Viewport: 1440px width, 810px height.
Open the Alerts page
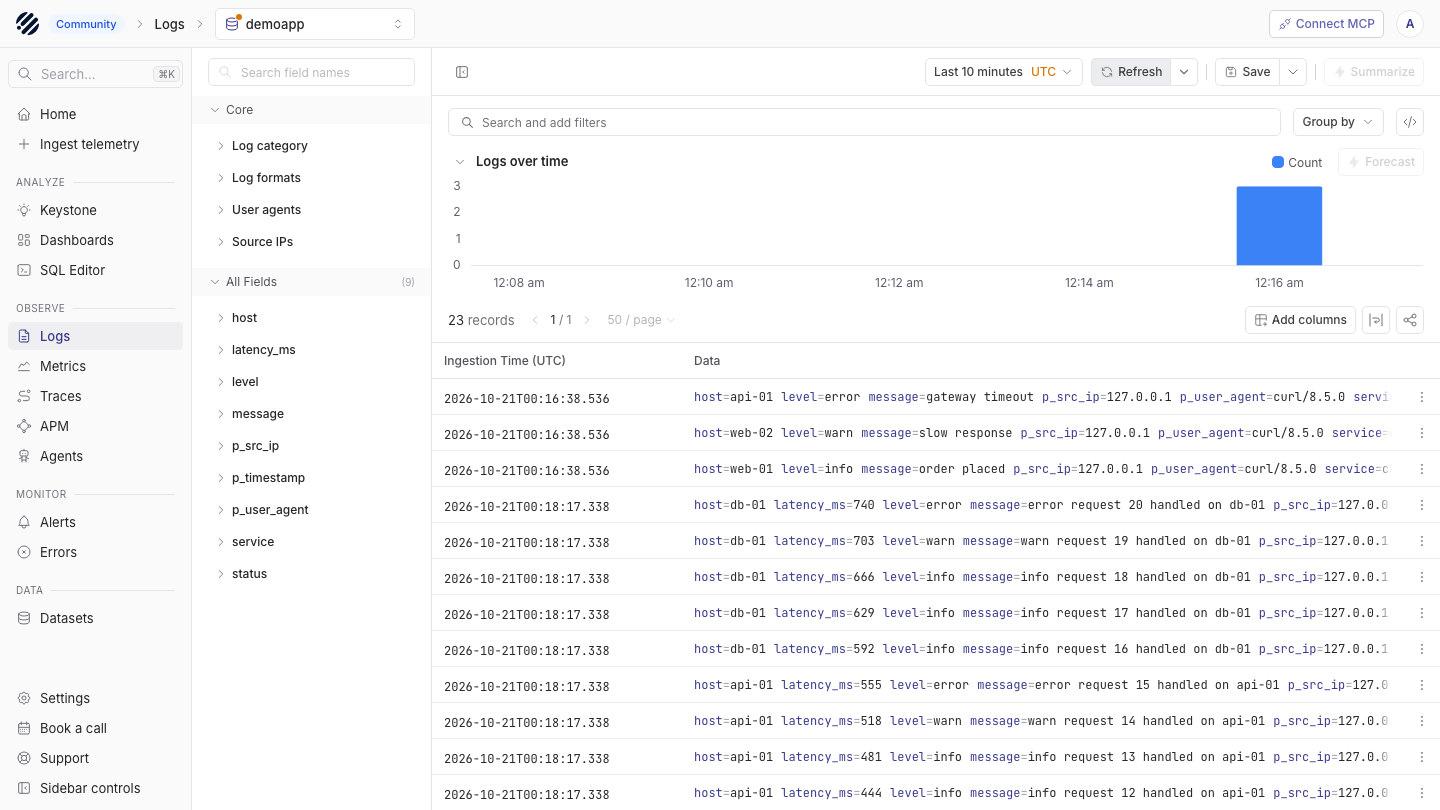96,522
